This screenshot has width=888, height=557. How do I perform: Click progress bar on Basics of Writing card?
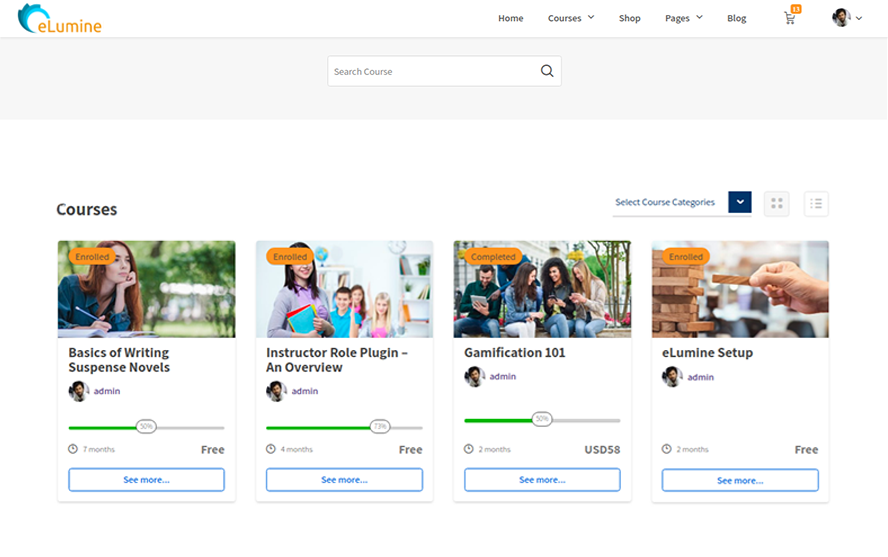click(147, 427)
